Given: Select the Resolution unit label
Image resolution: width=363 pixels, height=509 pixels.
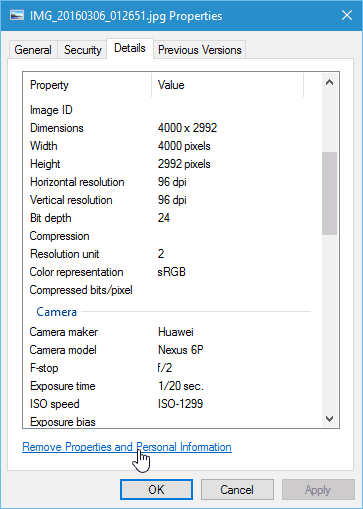Looking at the screenshot, I should click(x=64, y=254).
